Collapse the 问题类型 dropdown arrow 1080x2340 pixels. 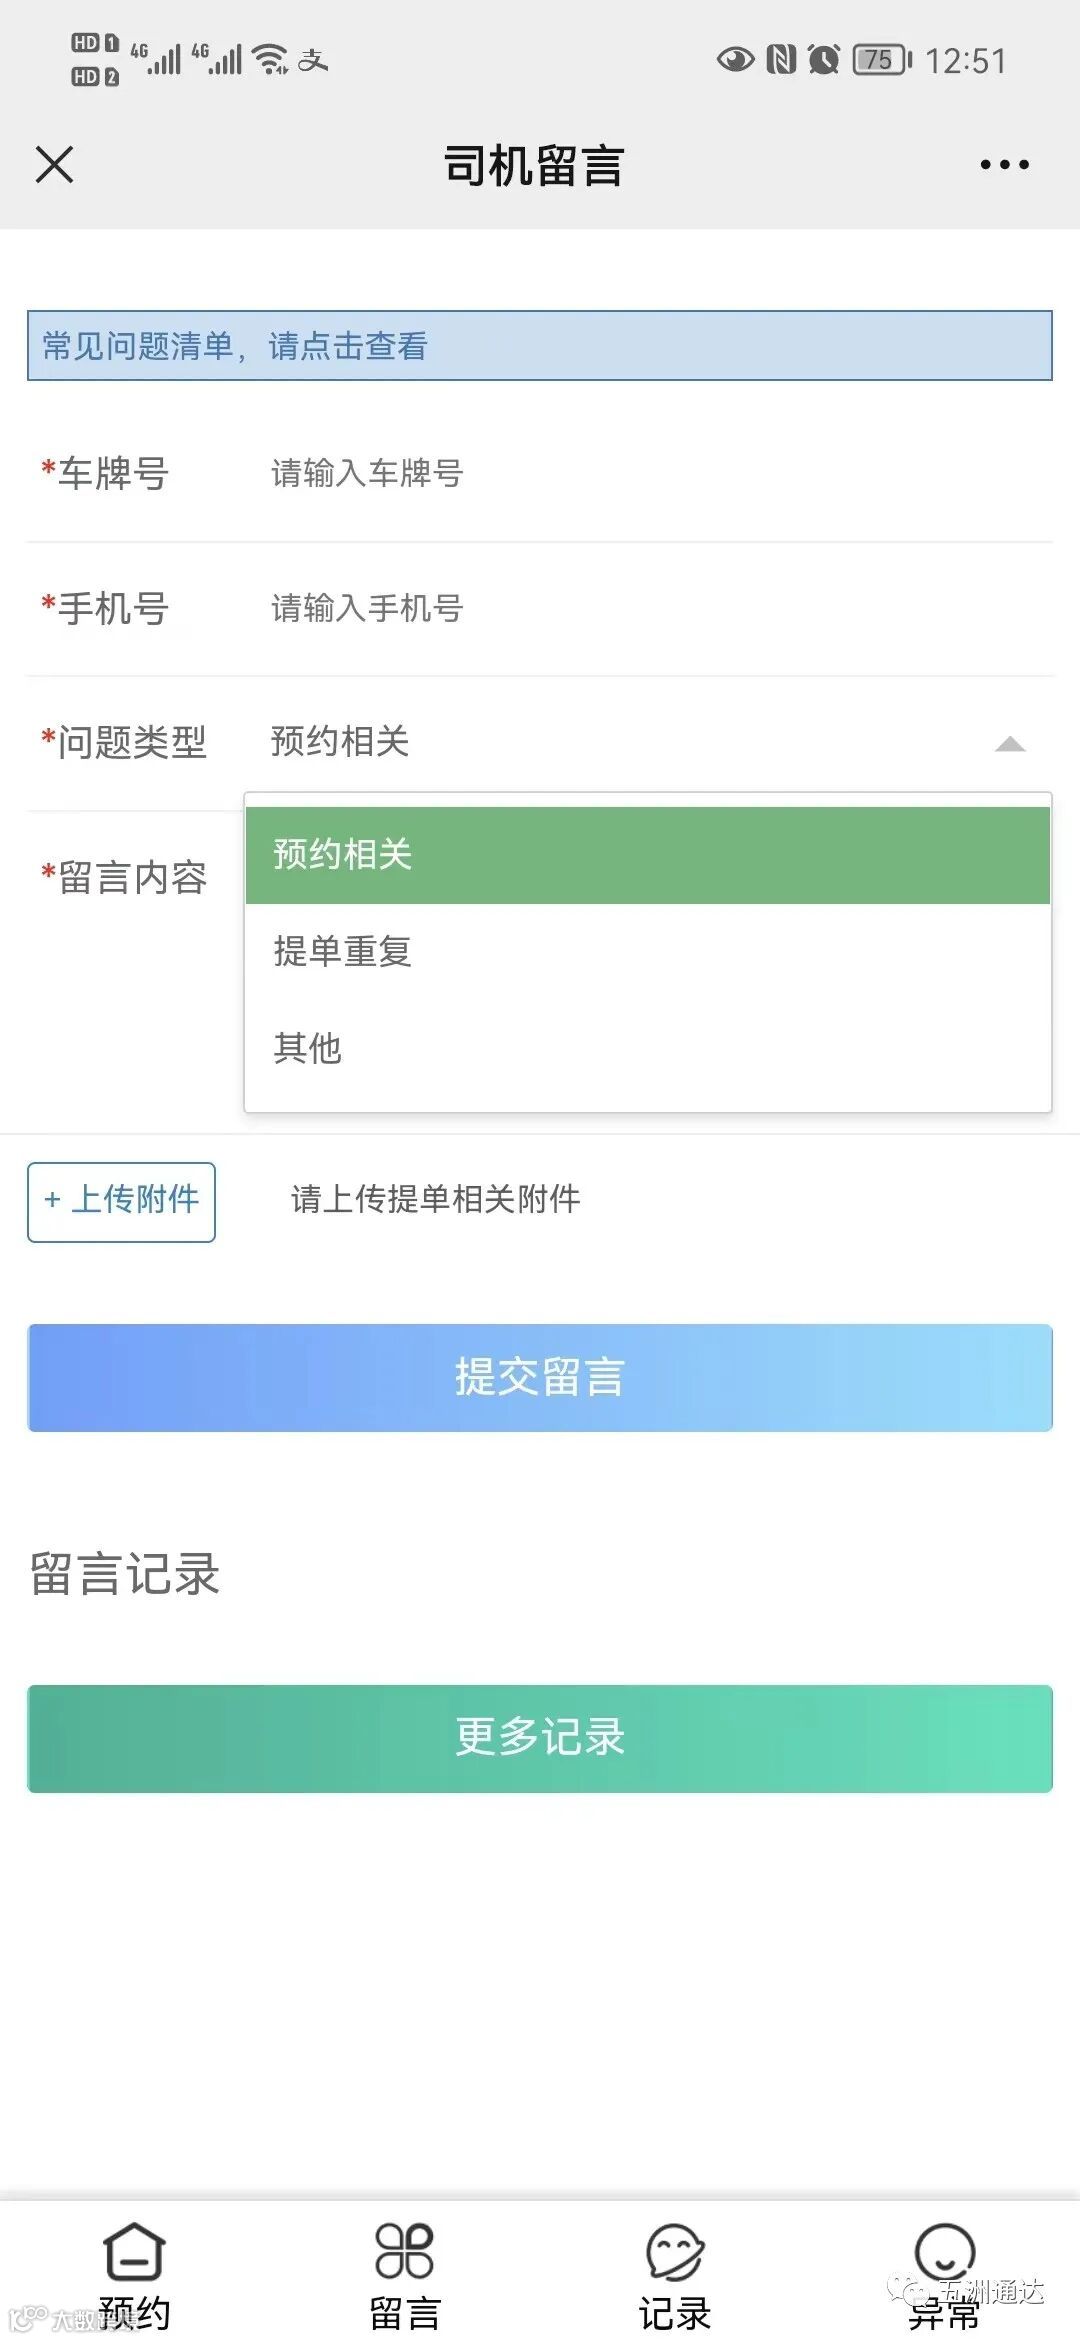pos(1010,743)
